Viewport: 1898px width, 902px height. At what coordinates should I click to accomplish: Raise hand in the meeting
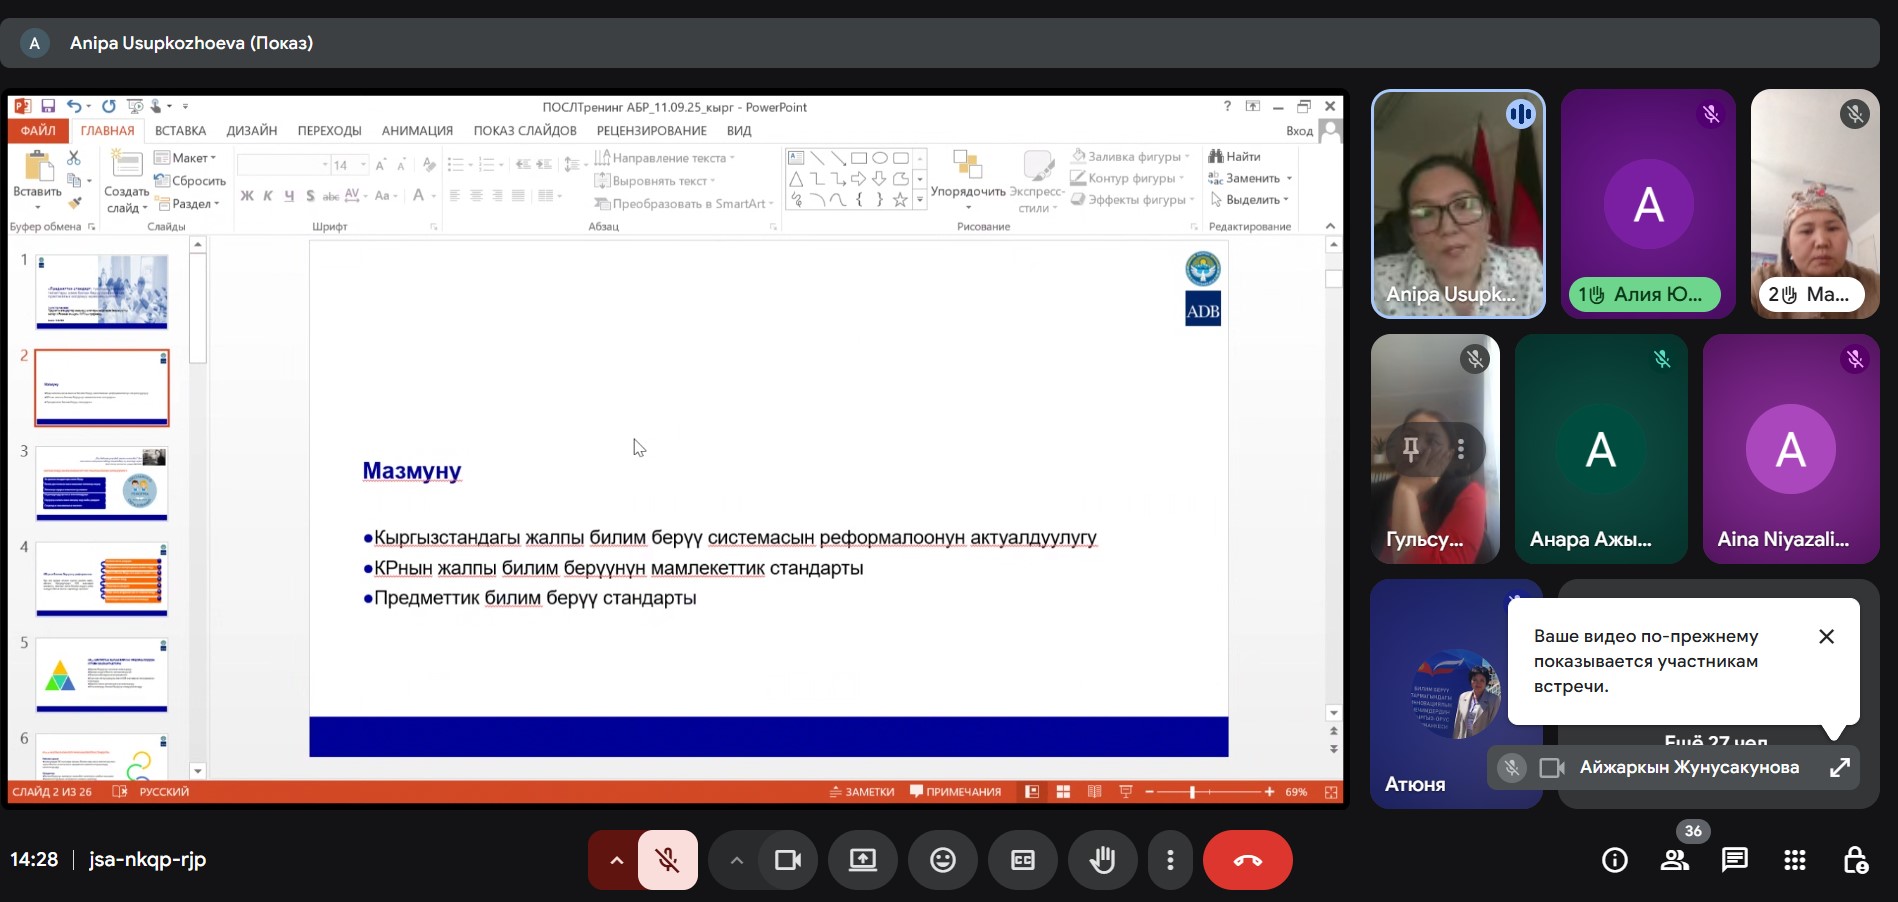[x=1102, y=860]
